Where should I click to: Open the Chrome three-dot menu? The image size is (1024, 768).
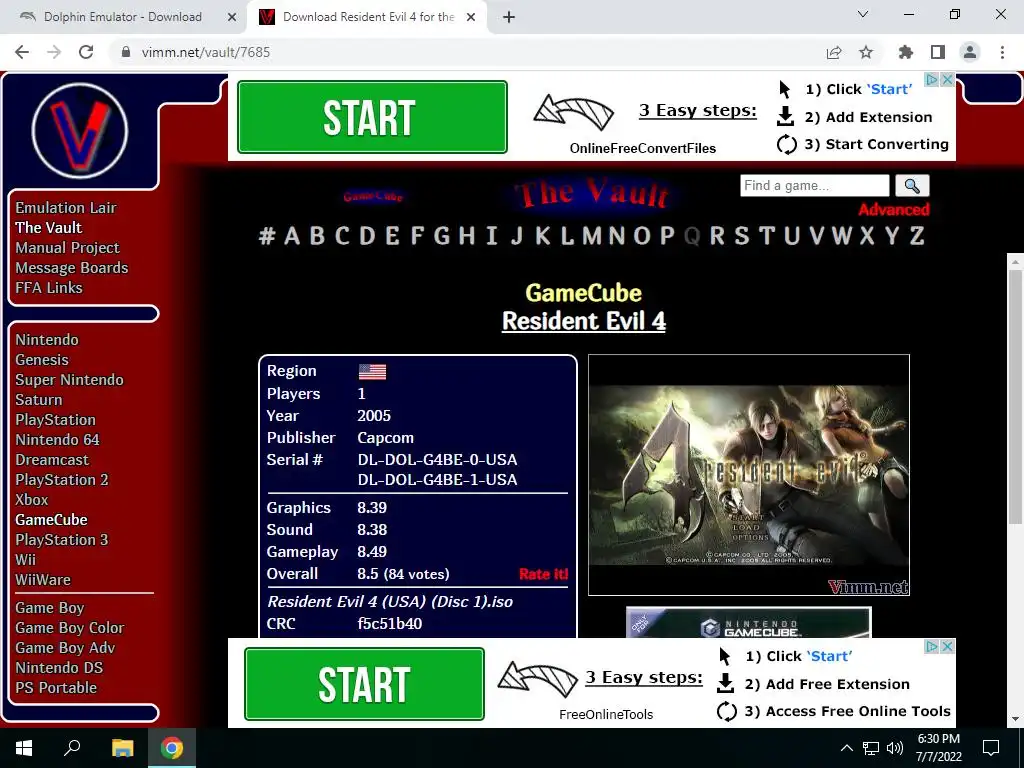point(1002,52)
